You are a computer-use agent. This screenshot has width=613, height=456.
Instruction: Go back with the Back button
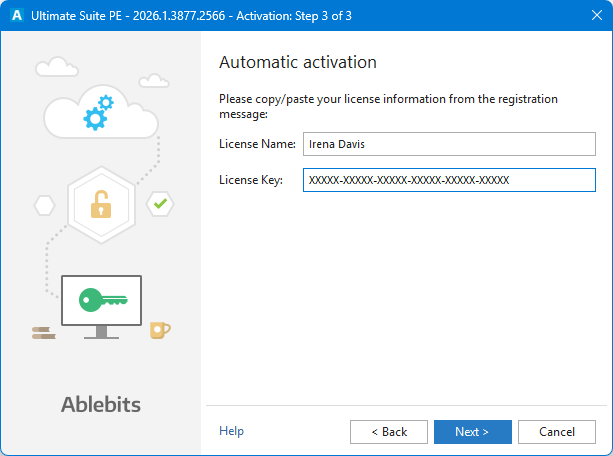(389, 432)
